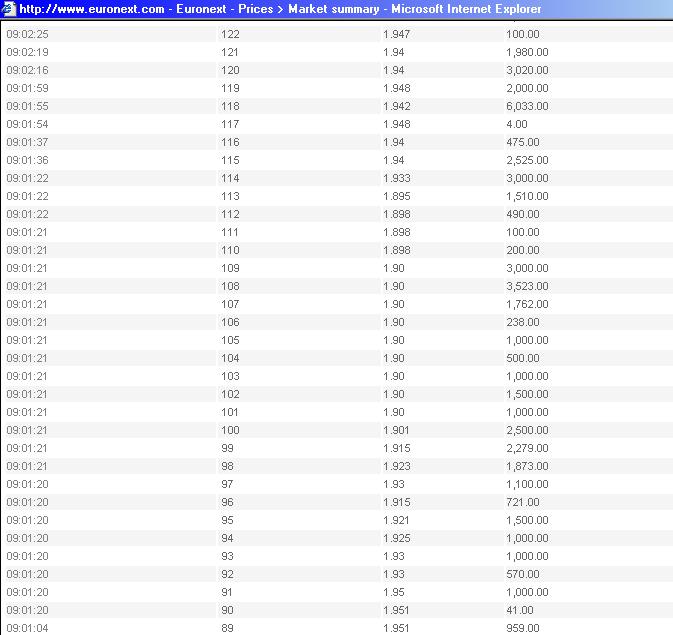This screenshot has height=635, width=673.
Task: Click the volume 200.00 in row 110
Action: [523, 251]
